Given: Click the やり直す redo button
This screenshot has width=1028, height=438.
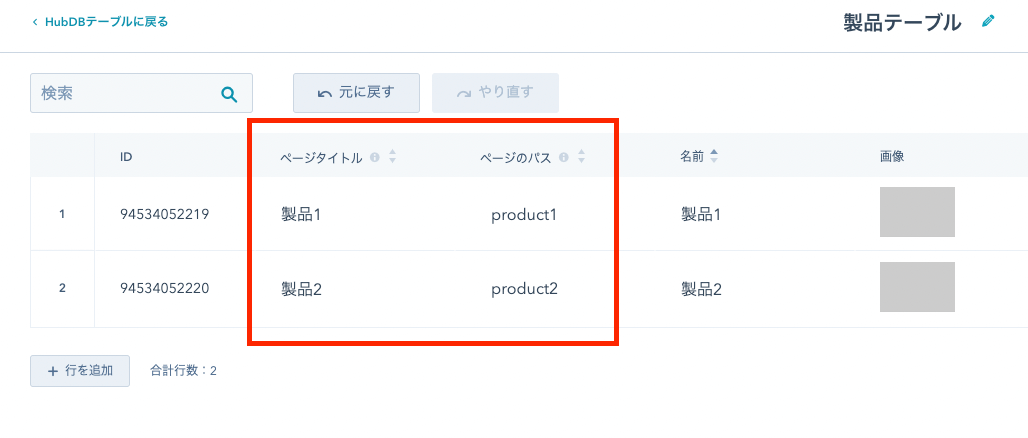Looking at the screenshot, I should (495, 93).
